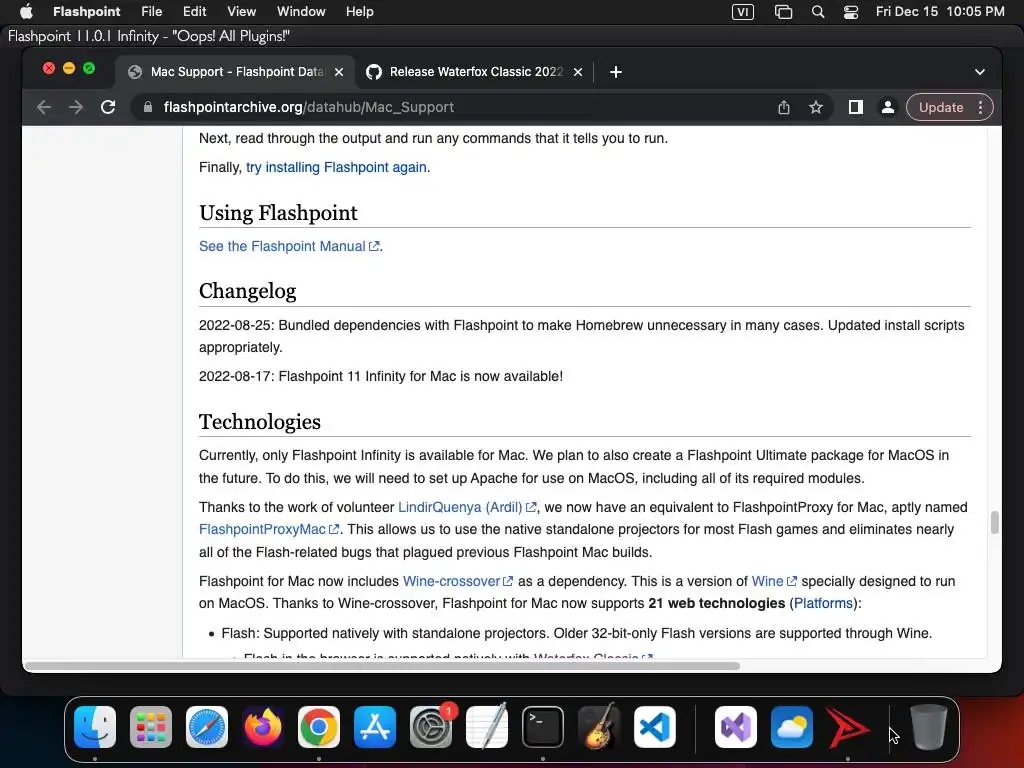
Task: Open purple Visual Studio dock icon
Action: pos(736,727)
